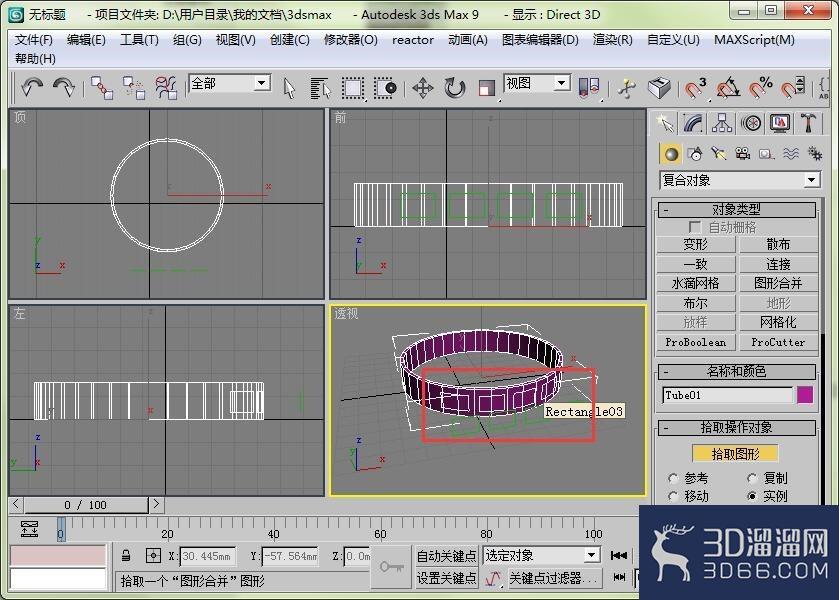Select the 移动 radio option
The height and width of the screenshot is (600, 839).
coord(673,496)
